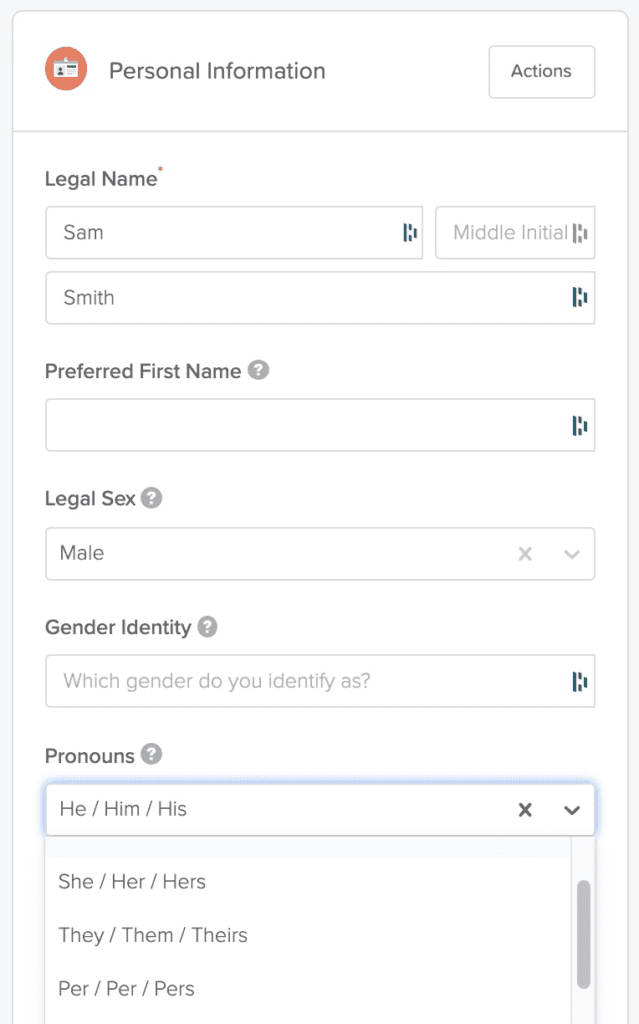This screenshot has height=1024, width=639.
Task: Open the Actions button menu
Action: click(x=541, y=71)
